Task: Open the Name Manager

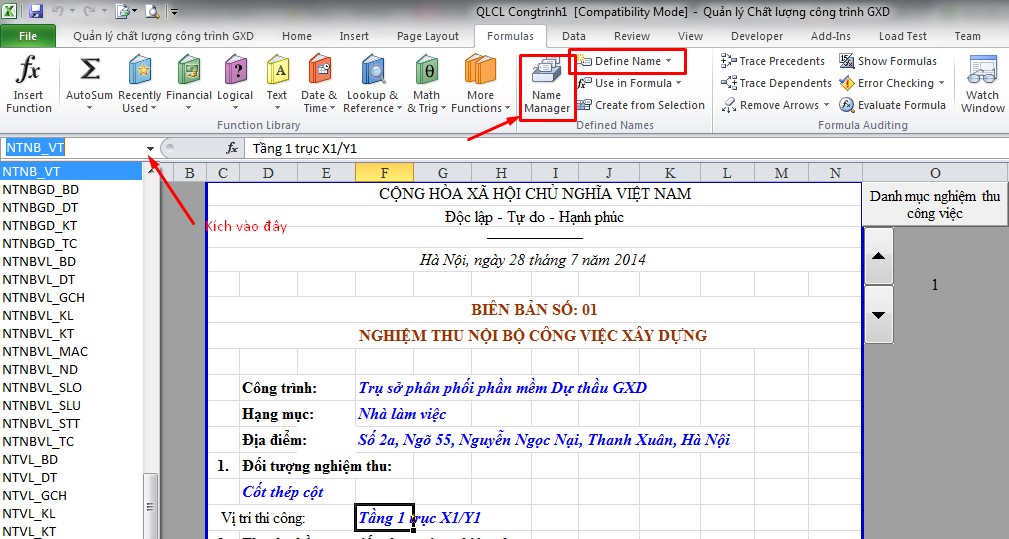Action: click(547, 86)
